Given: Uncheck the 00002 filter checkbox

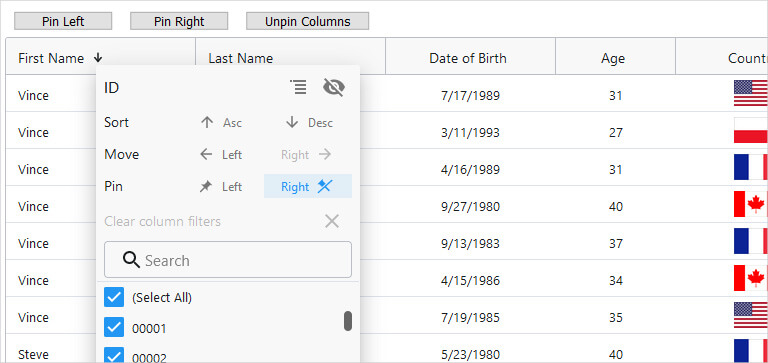Looking at the screenshot, I should point(114,356).
